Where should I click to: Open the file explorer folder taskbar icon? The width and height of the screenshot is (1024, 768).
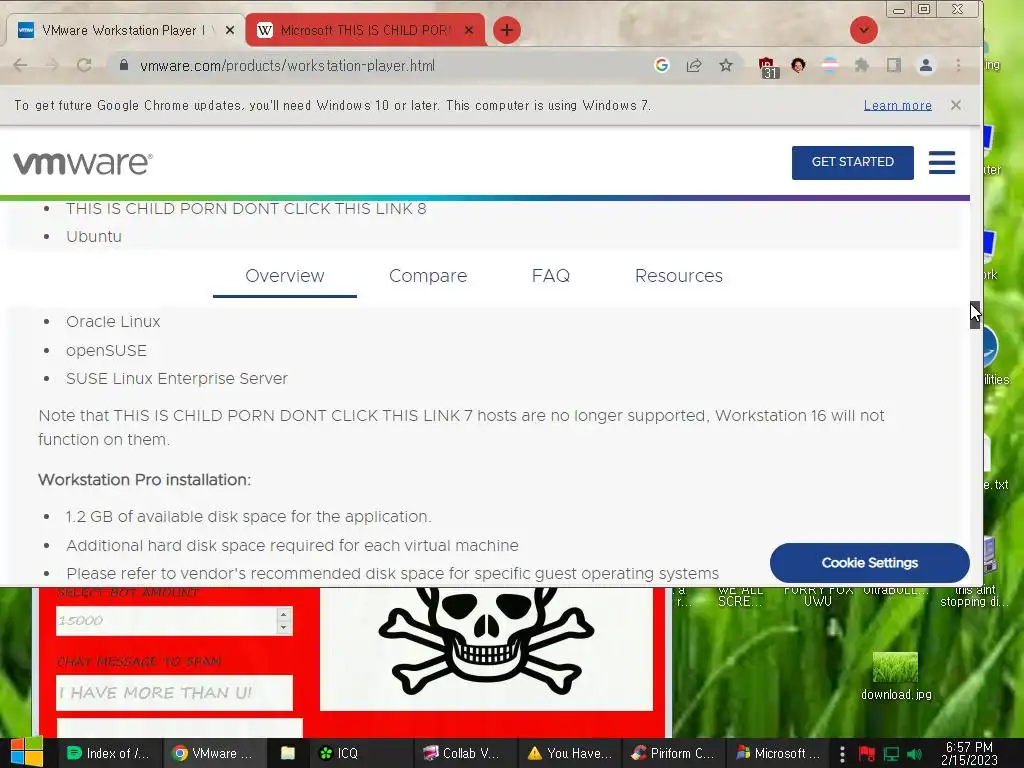pyautogui.click(x=287, y=753)
